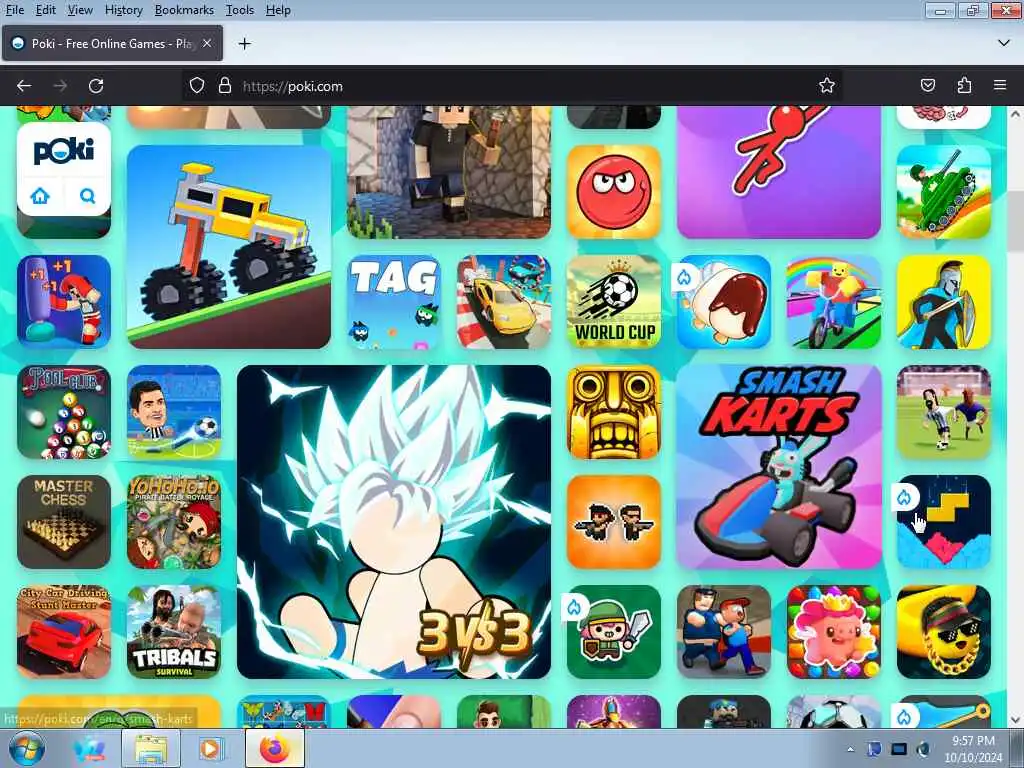Open the 3 vs 3 lightning fighter game
1024x768 pixels.
coord(394,522)
